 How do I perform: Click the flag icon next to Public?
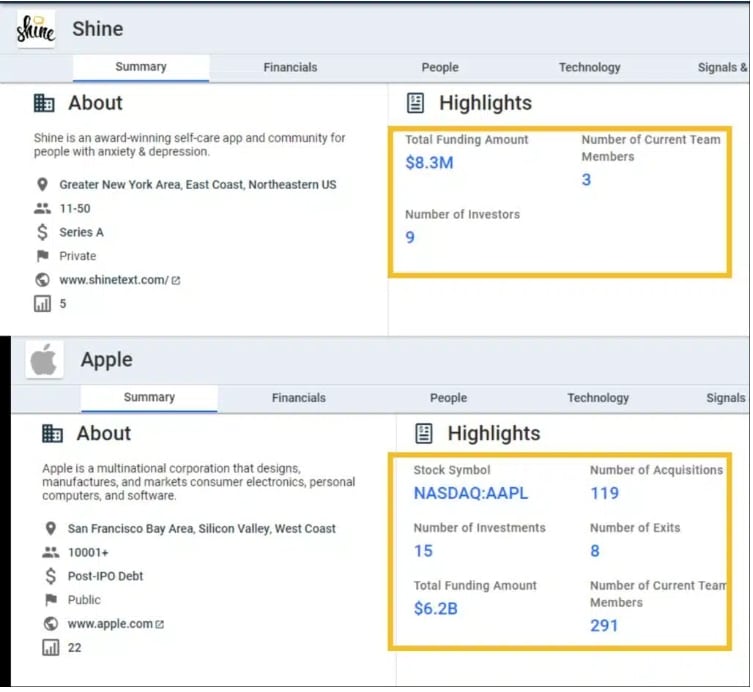pyautogui.click(x=50, y=600)
